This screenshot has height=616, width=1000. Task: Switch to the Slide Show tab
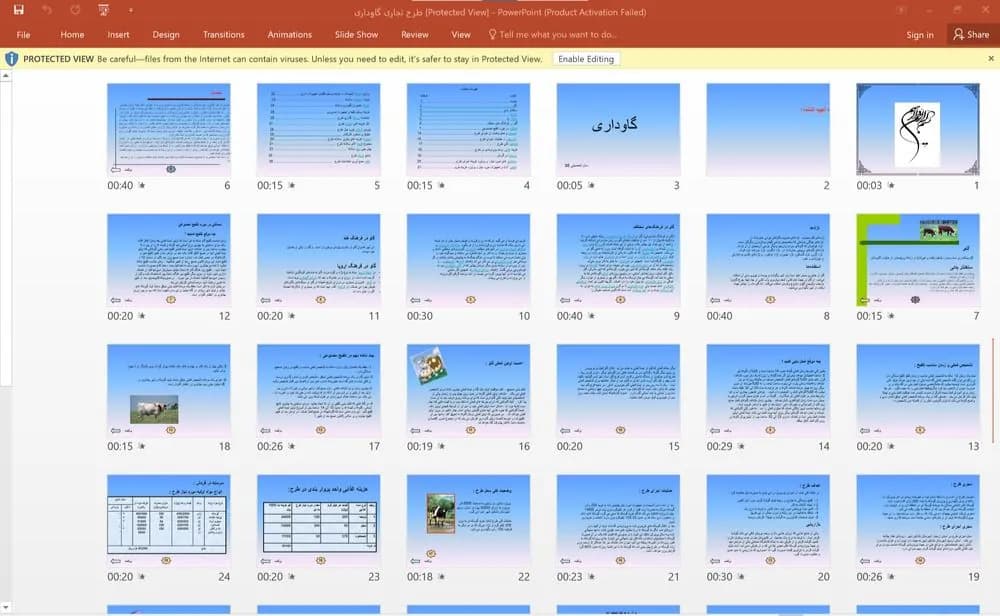click(x=357, y=34)
